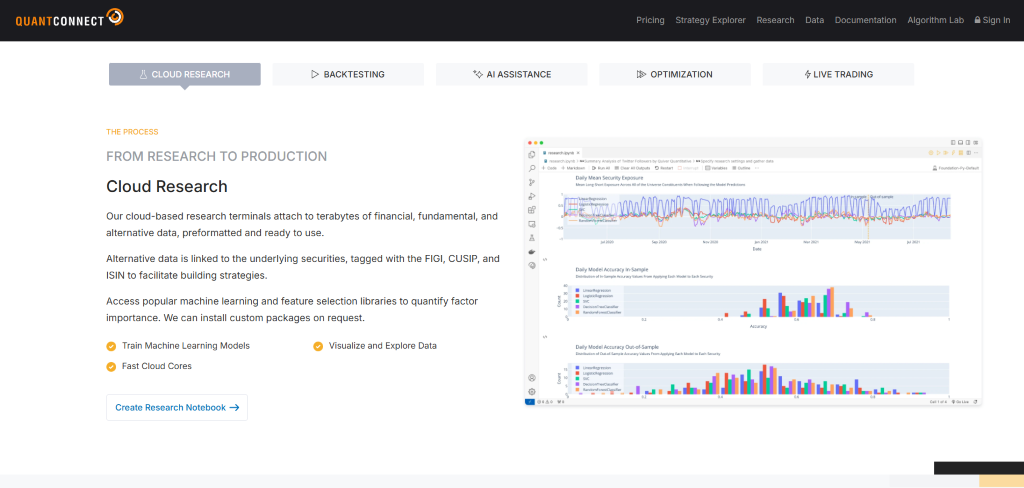Click the check icon beside Visualize and Explore Data
Viewport: 1024px width, 488px height.
318,346
